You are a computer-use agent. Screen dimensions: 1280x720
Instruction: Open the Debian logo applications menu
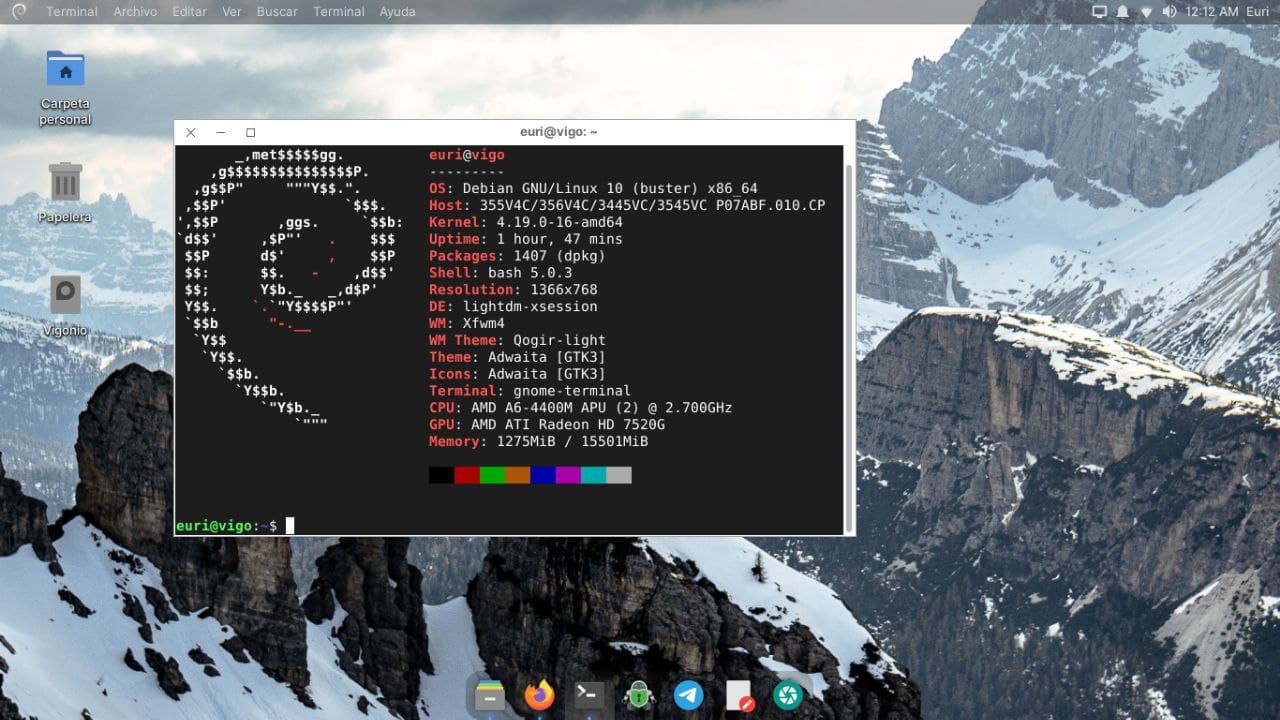click(19, 12)
